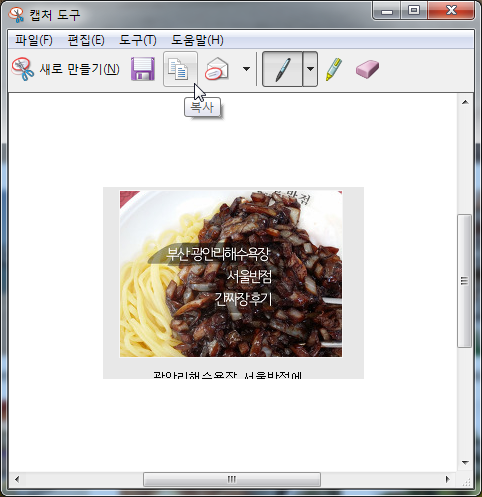
Task: Click the horizontal scrollbar right arrow
Action: pyautogui.click(x=448, y=479)
